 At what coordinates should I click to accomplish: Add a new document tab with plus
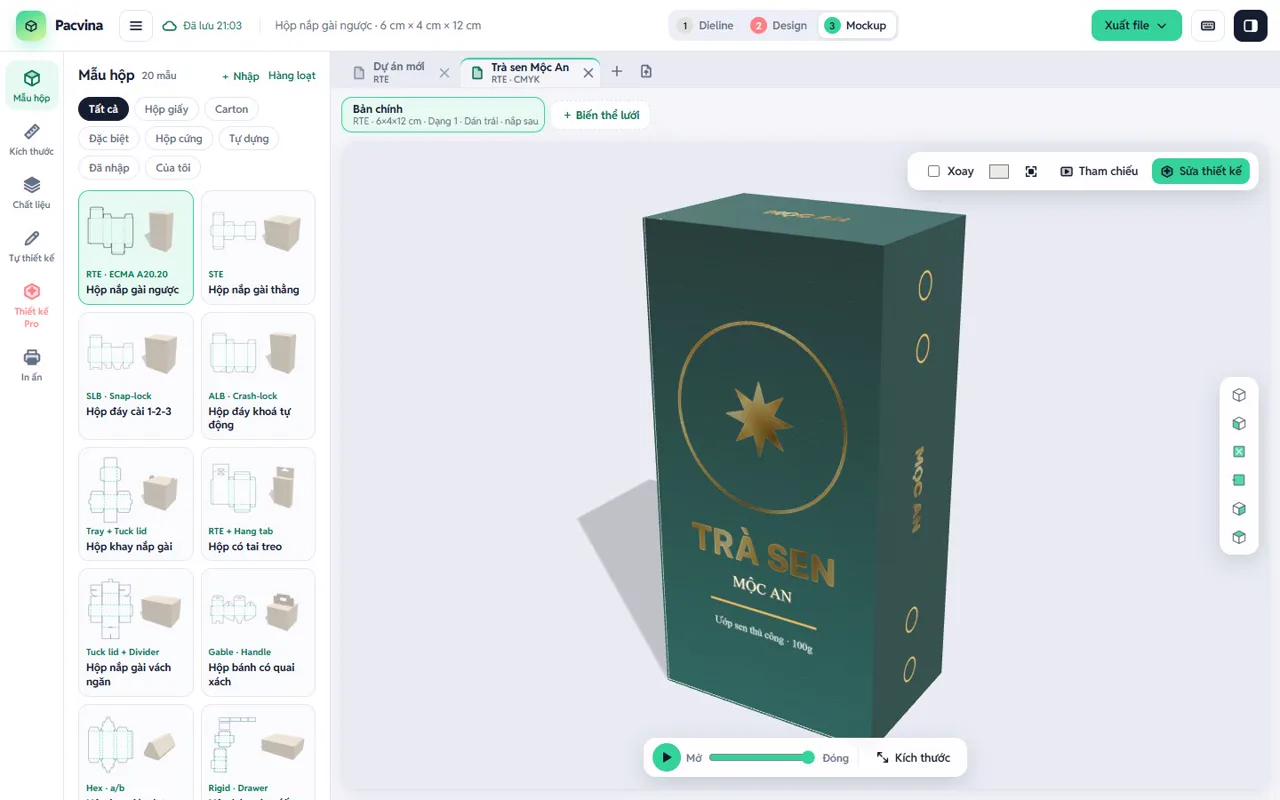tap(617, 71)
